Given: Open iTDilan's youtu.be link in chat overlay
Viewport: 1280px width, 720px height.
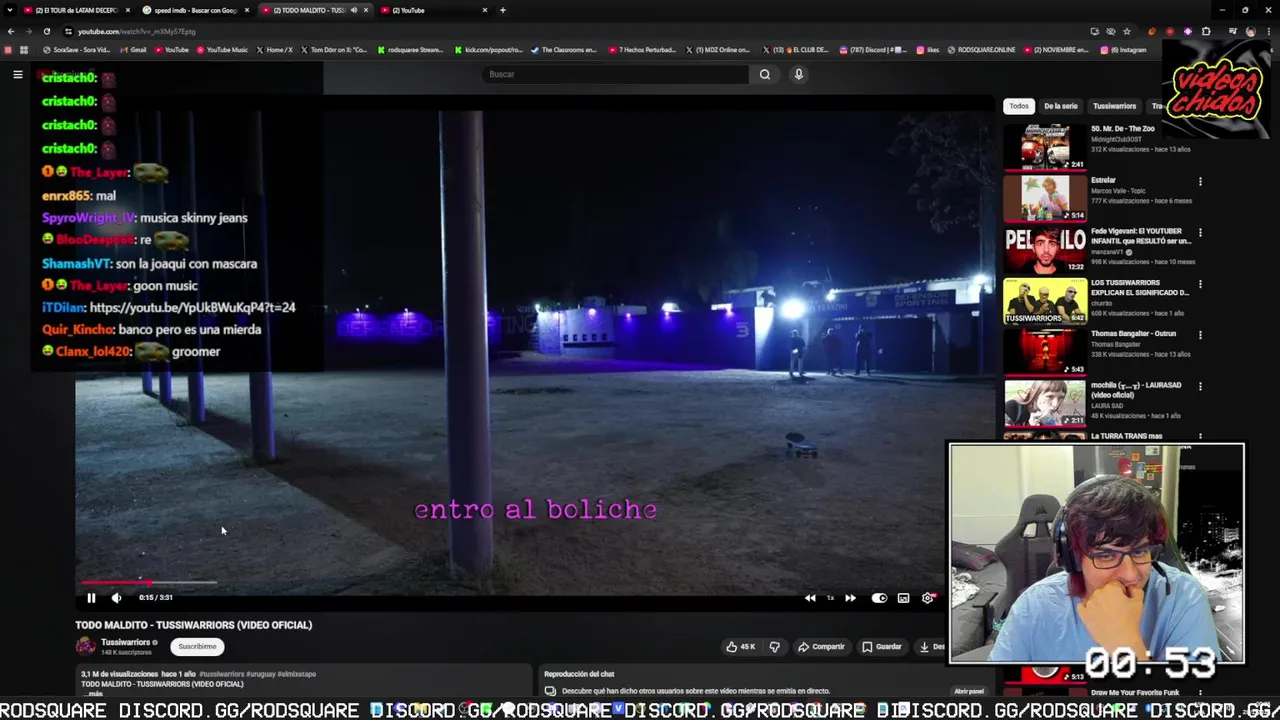Looking at the screenshot, I should pyautogui.click(x=192, y=308).
